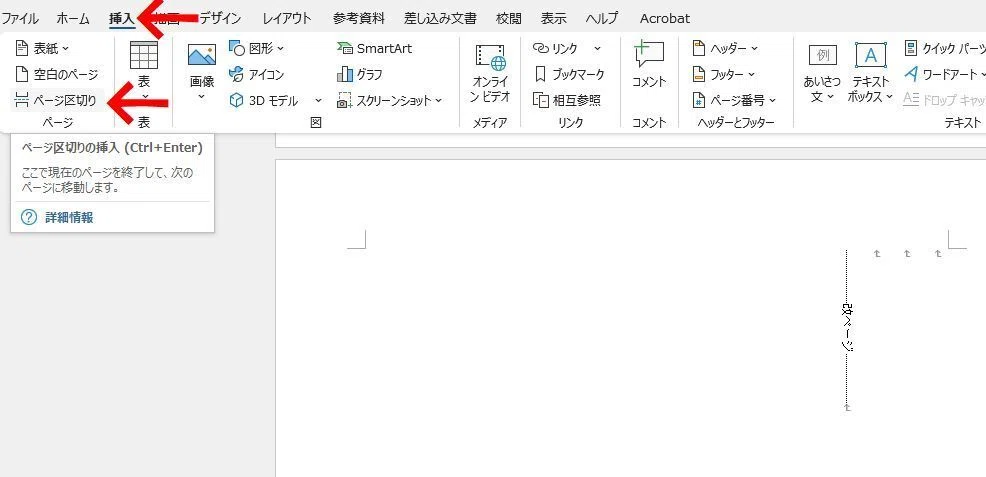Open the 図形 shapes dropdown
This screenshot has width=986, height=477.
tap(257, 48)
